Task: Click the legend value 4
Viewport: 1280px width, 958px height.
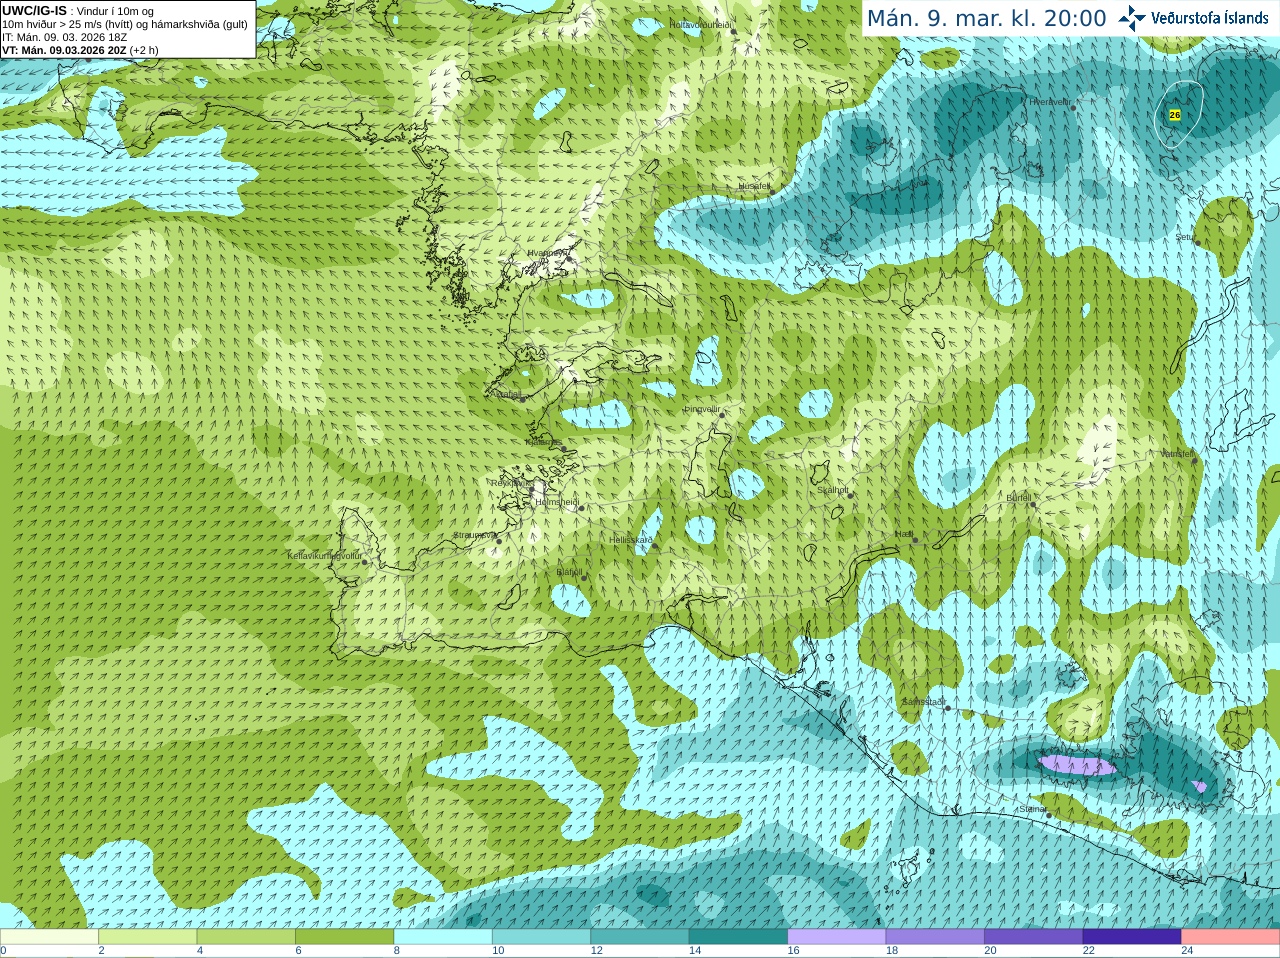Action: click(x=200, y=951)
